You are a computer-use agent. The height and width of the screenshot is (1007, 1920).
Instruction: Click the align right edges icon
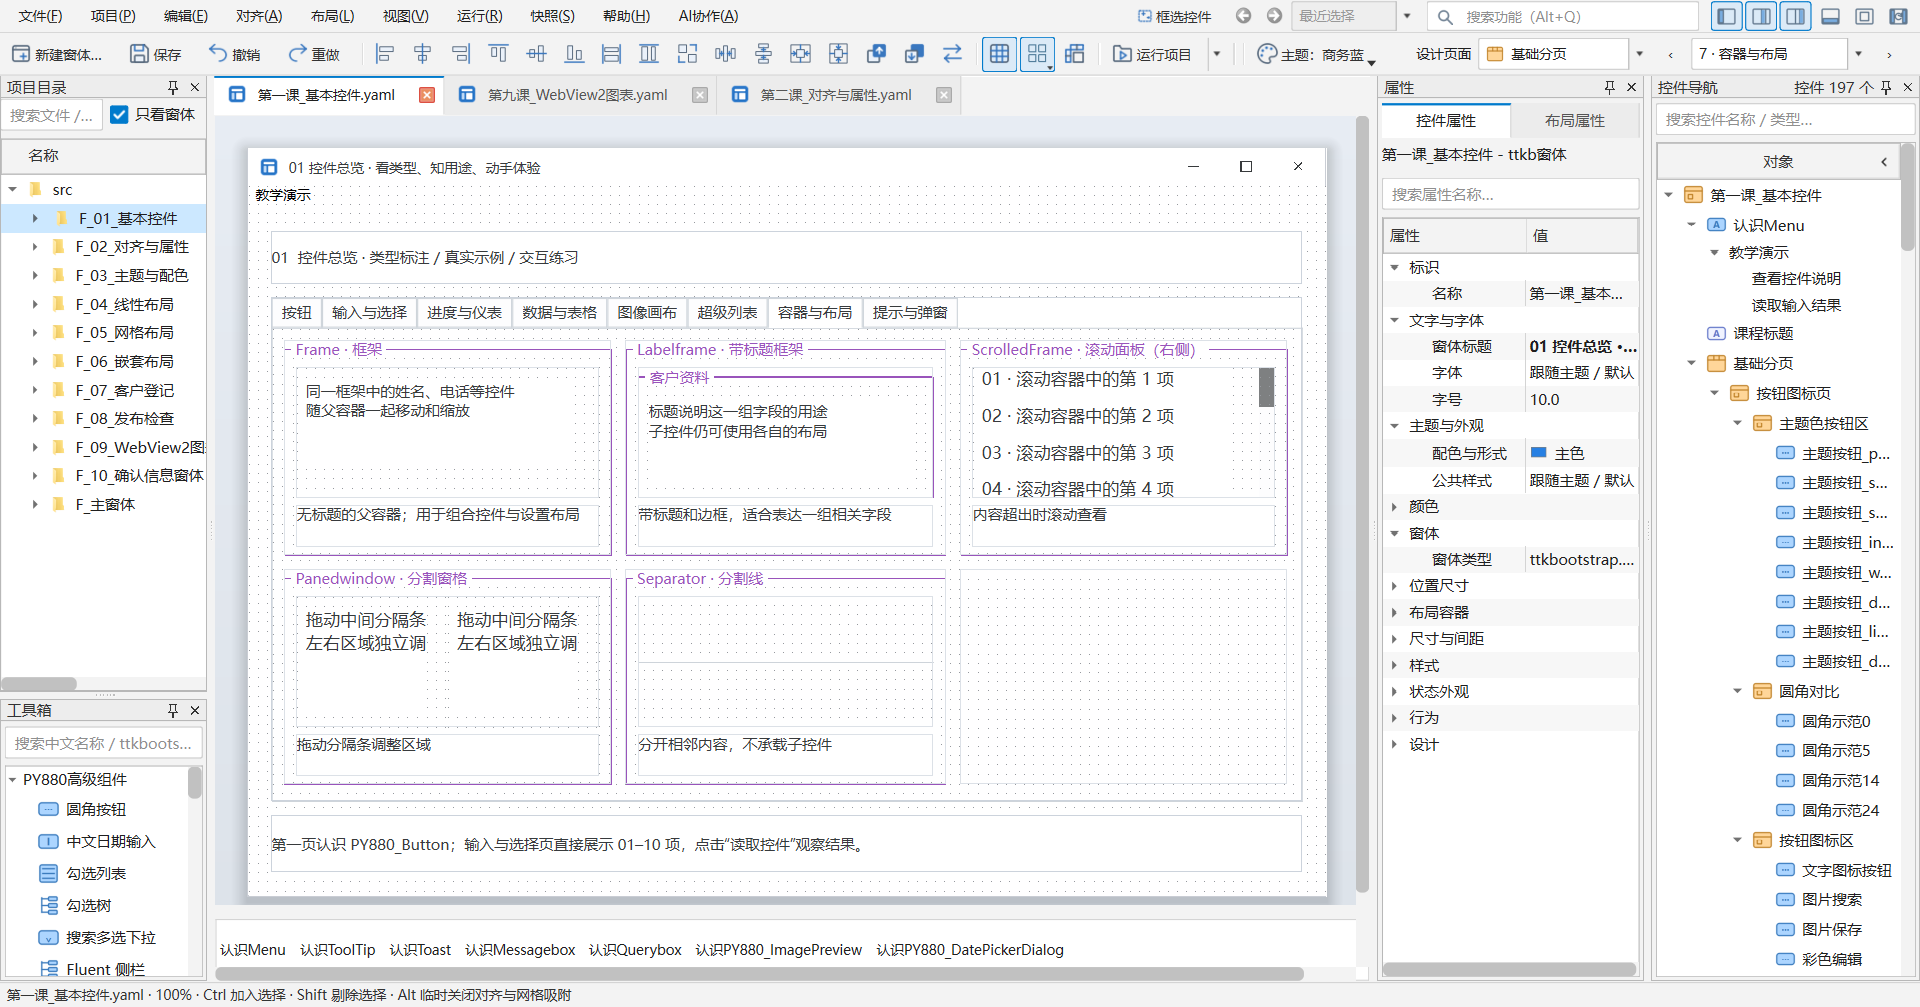tap(461, 54)
